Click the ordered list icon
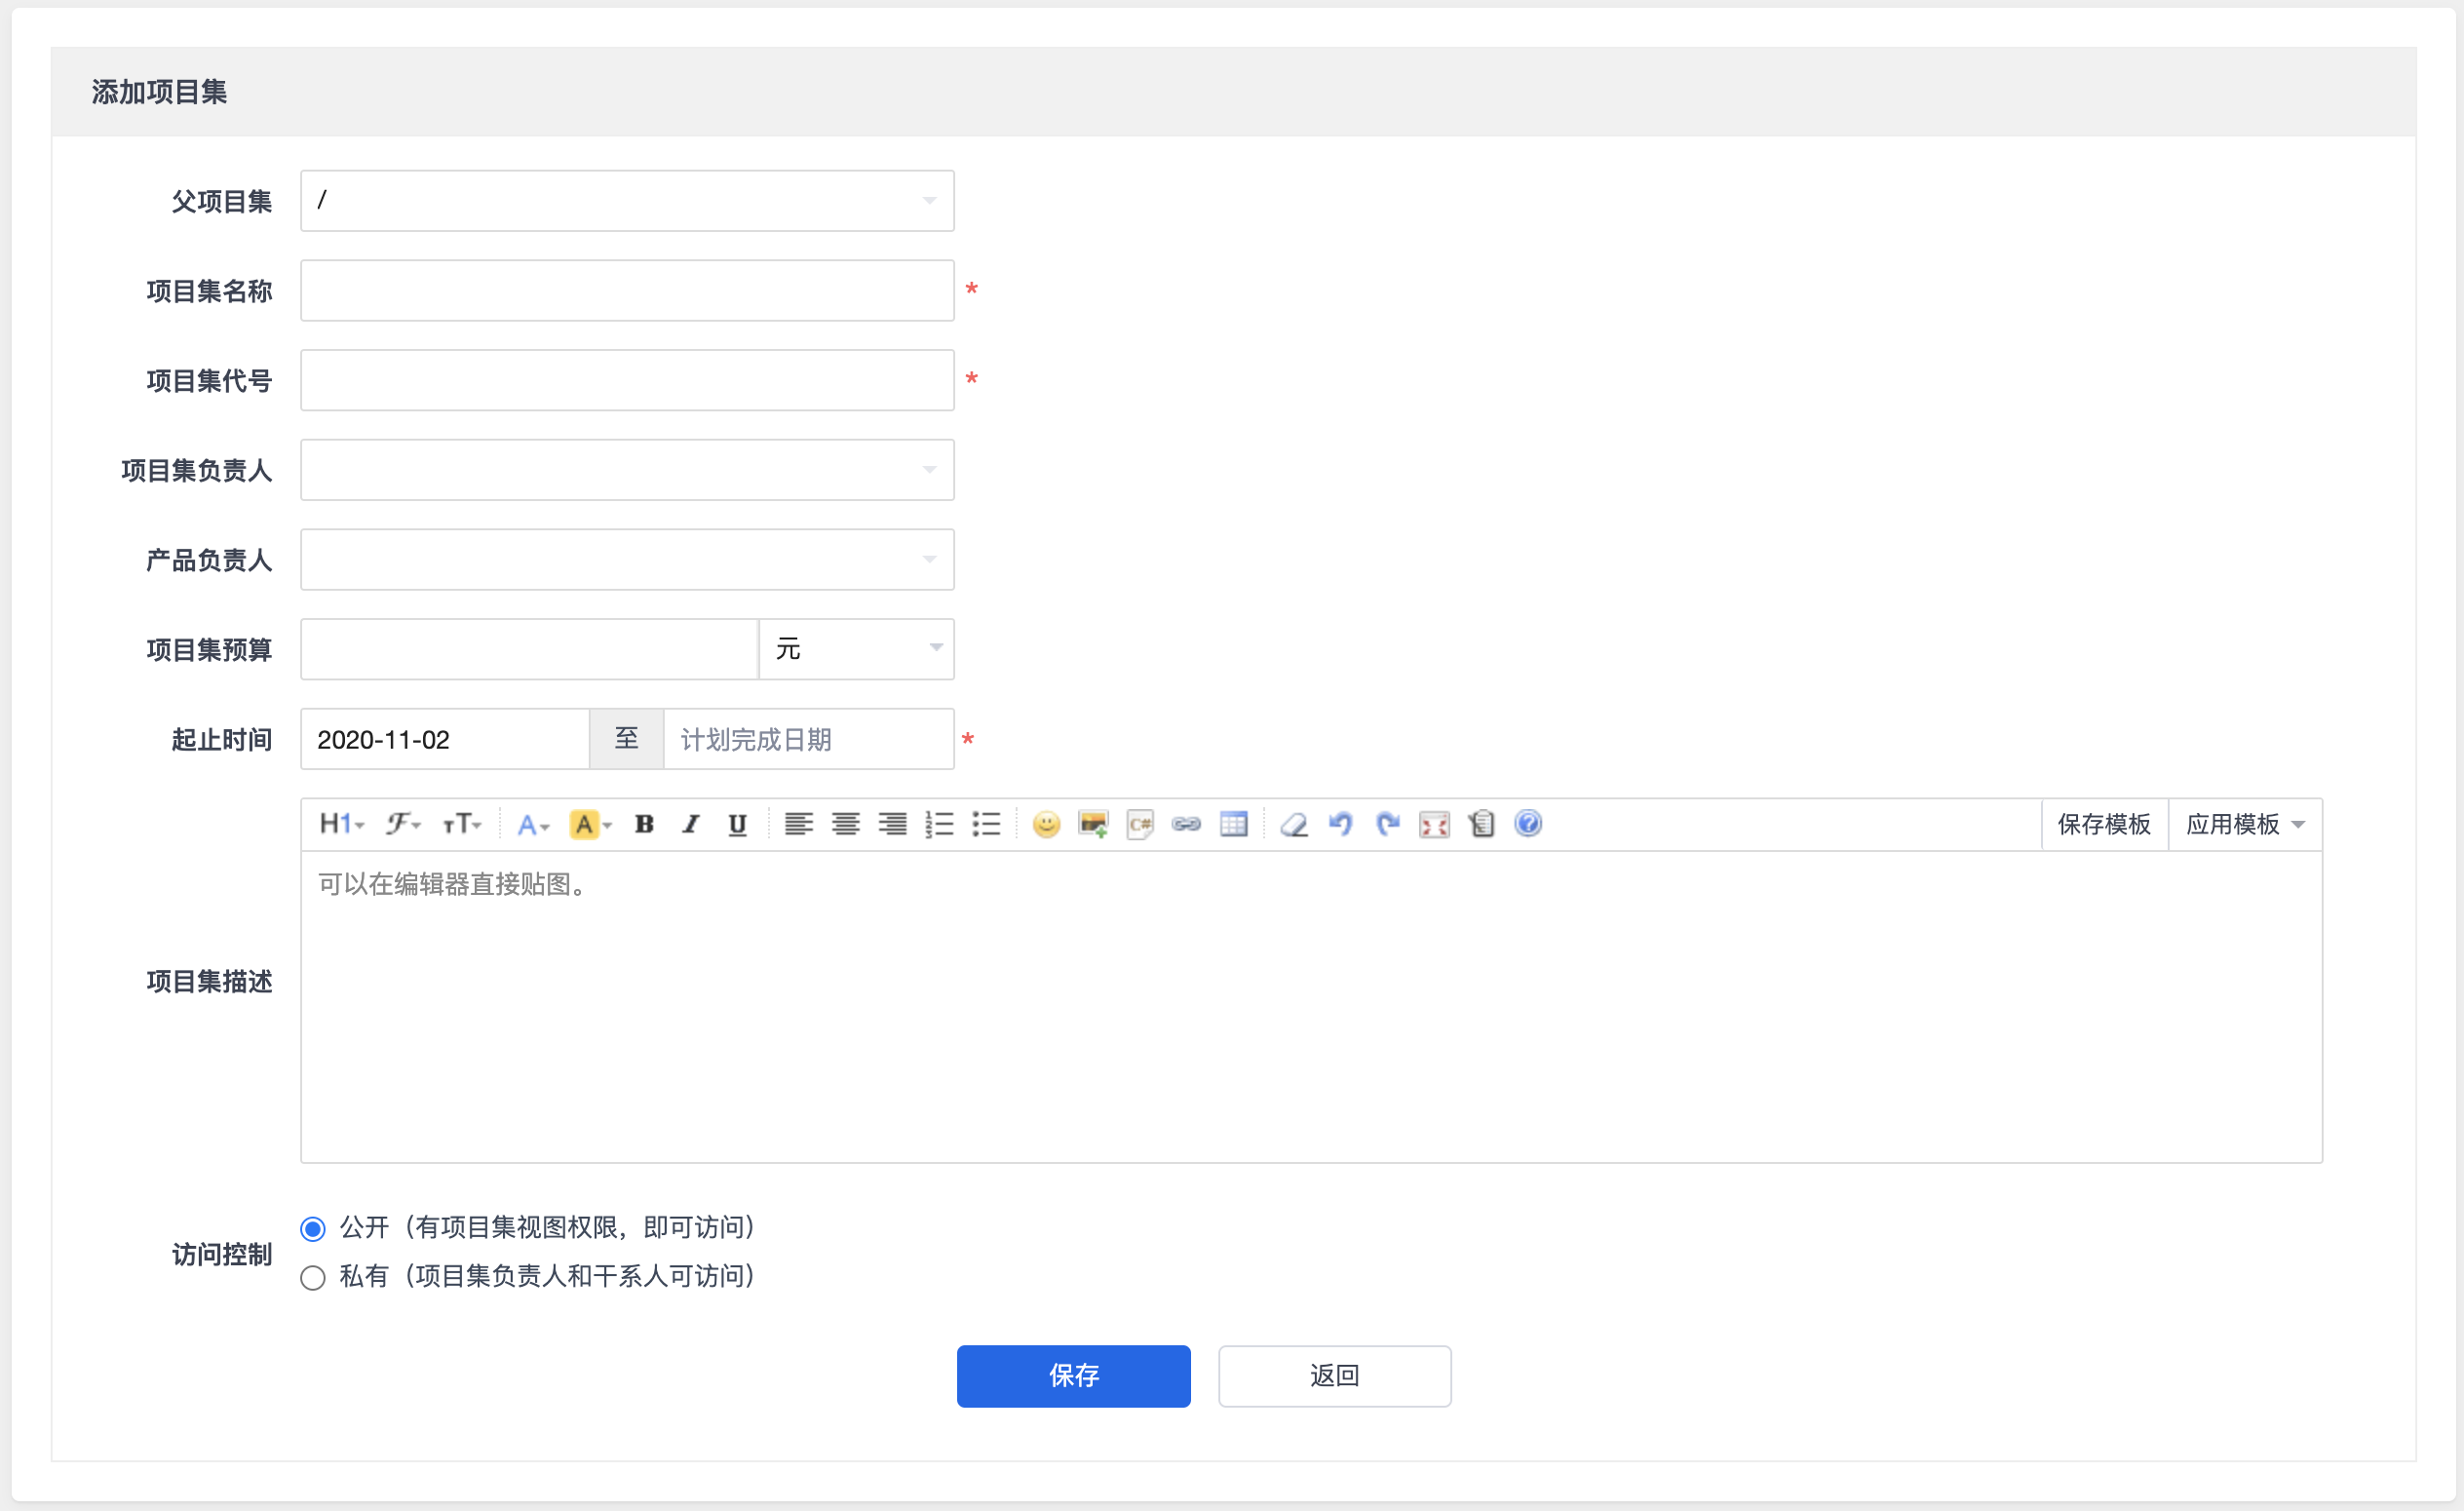 point(939,824)
